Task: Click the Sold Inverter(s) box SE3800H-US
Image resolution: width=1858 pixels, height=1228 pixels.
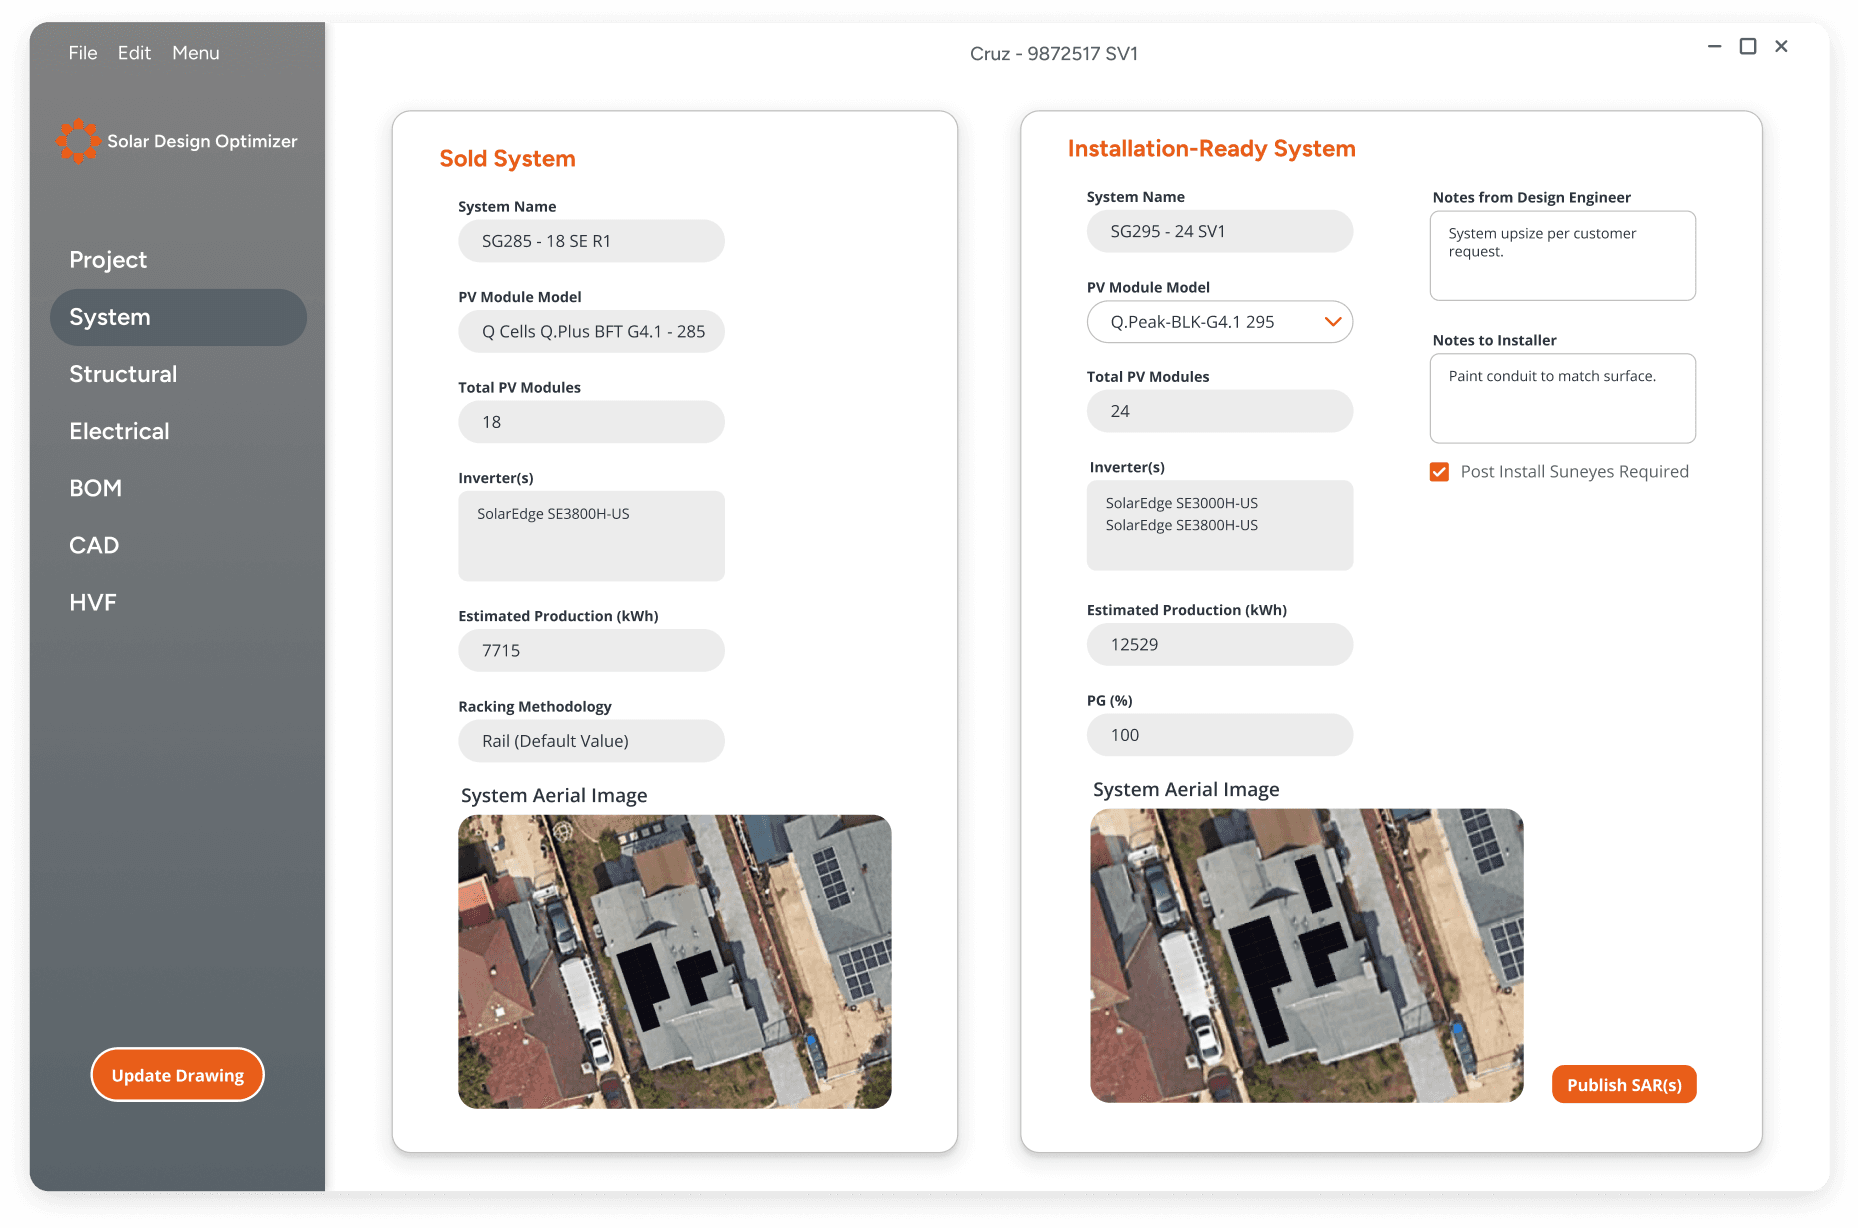Action: pos(591,536)
